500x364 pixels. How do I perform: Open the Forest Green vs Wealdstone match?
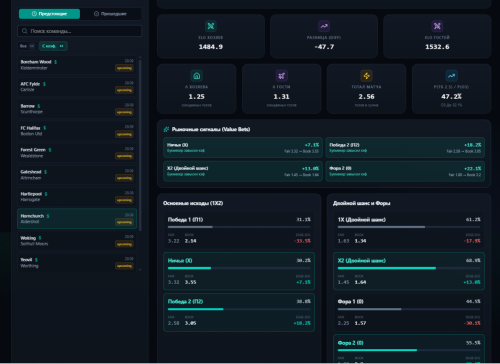pyautogui.click(x=77, y=153)
